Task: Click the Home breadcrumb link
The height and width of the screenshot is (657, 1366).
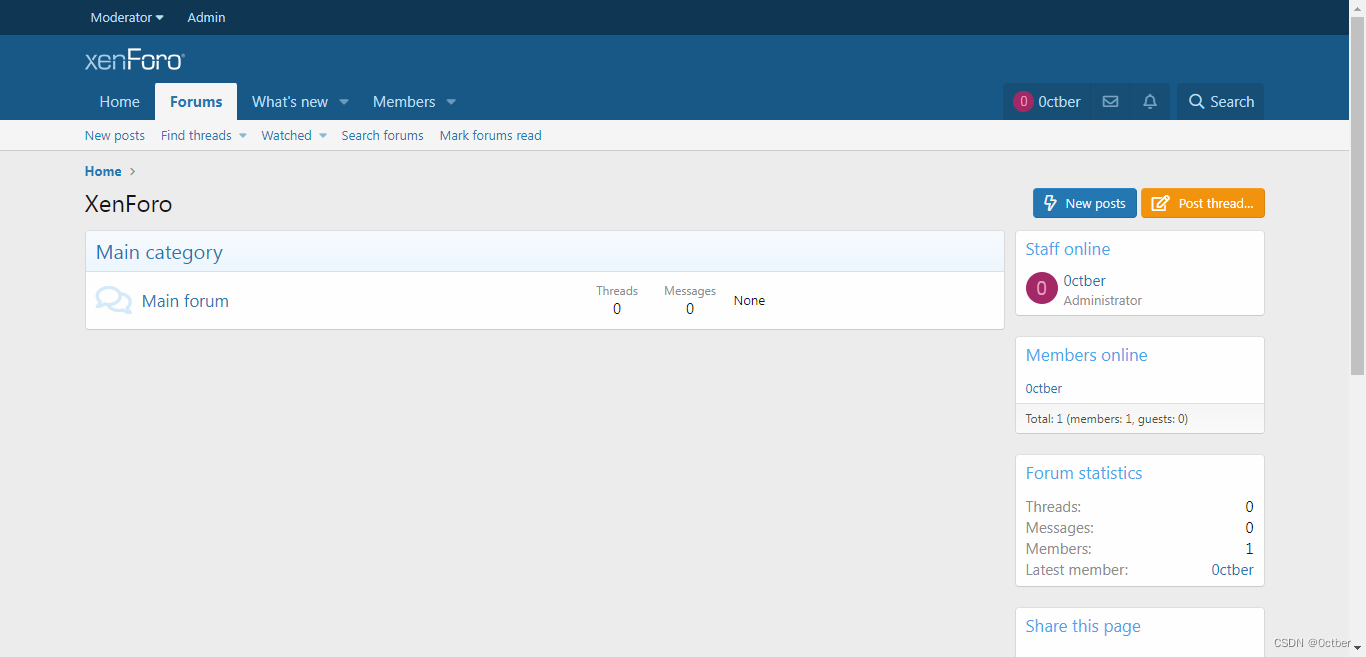Action: 103,171
